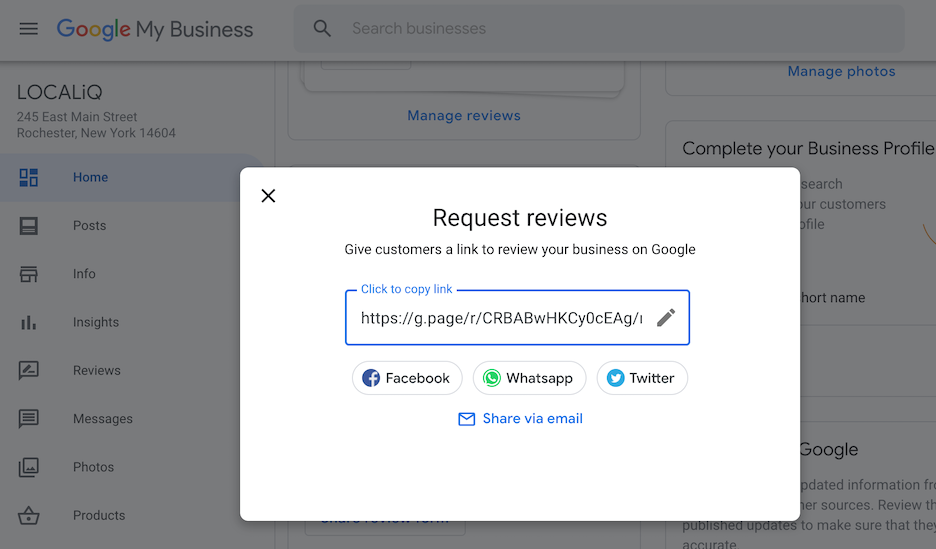This screenshot has height=549, width=936.
Task: Open the hamburger main menu
Action: pos(28,29)
